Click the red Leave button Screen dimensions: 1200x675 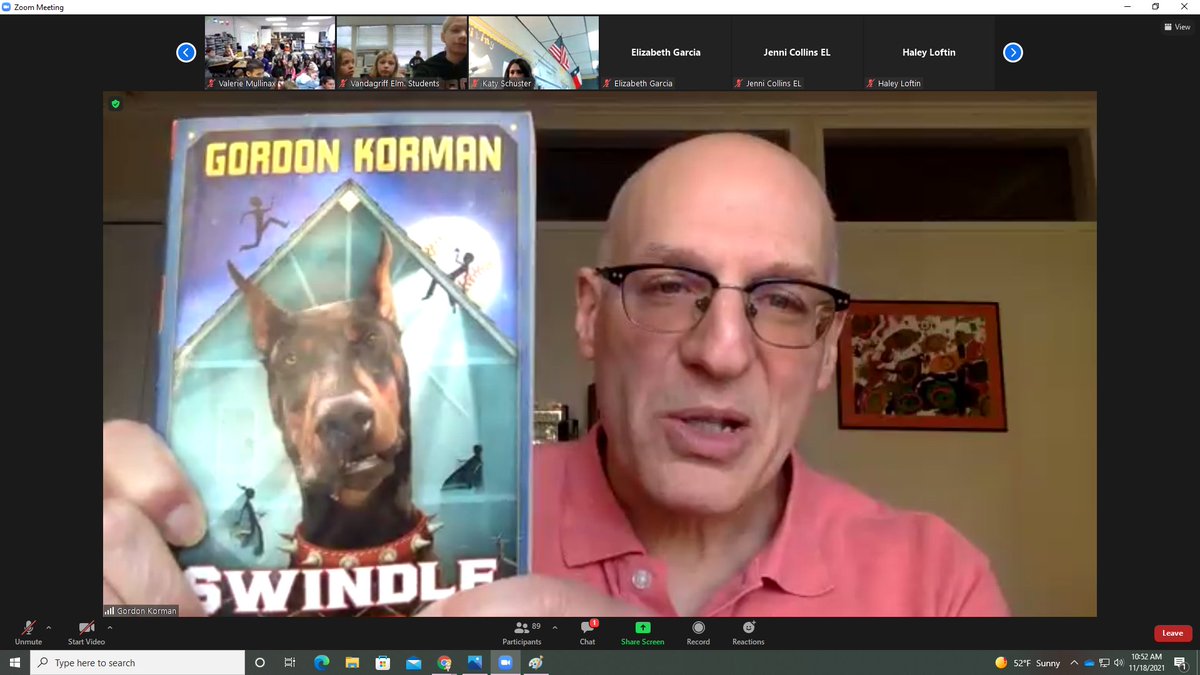pyautogui.click(x=1172, y=633)
